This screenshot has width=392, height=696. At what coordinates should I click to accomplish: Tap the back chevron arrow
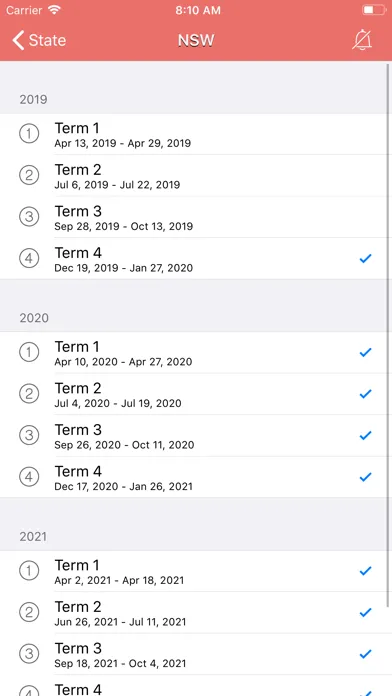pos(18,40)
